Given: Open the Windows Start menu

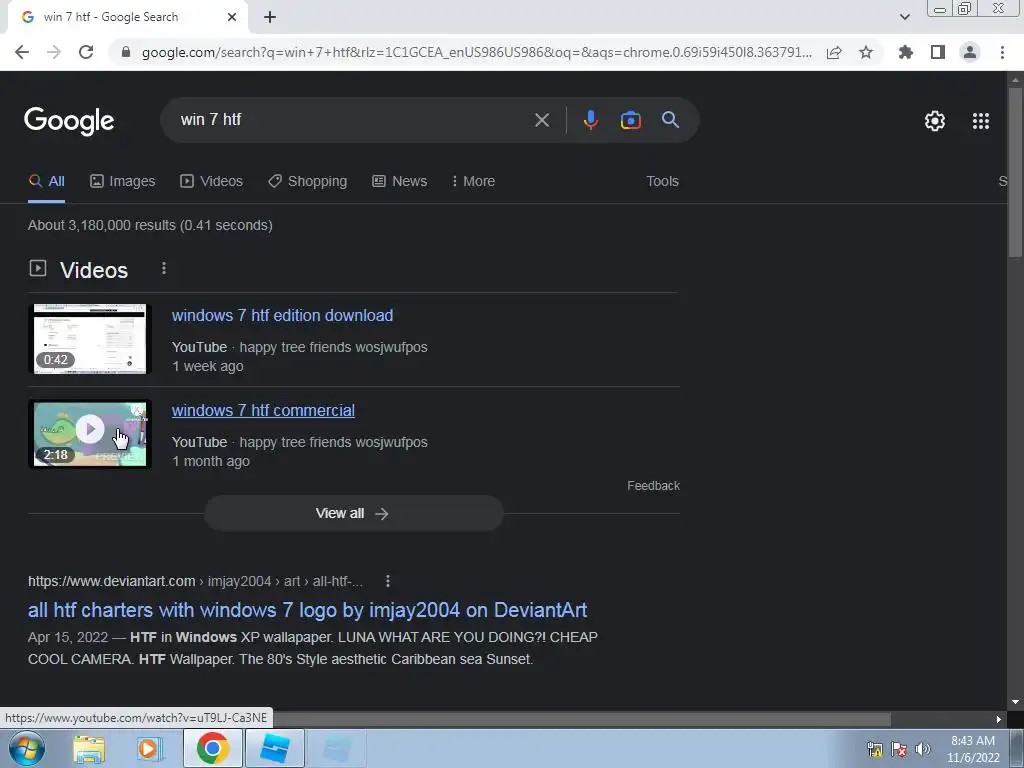Looking at the screenshot, I should (x=27, y=748).
